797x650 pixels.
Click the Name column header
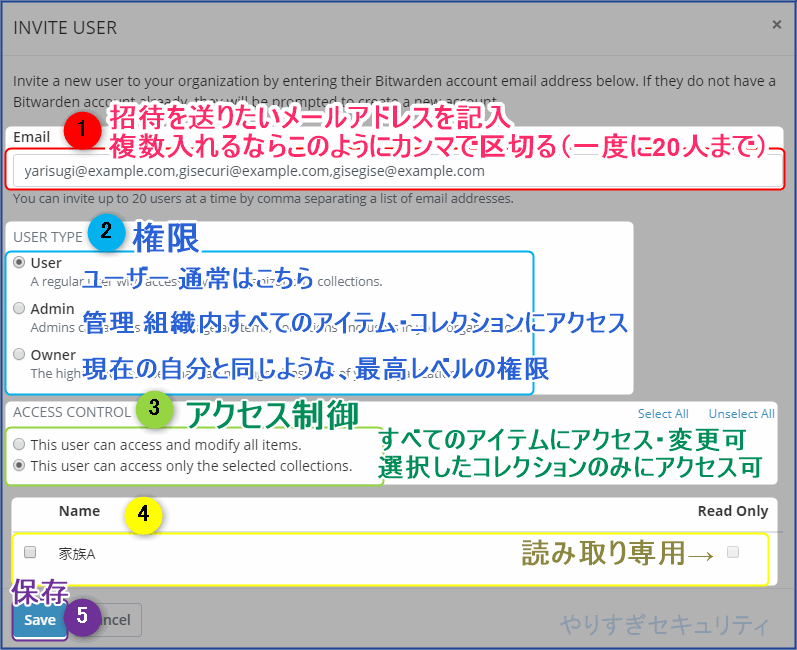pos(79,511)
